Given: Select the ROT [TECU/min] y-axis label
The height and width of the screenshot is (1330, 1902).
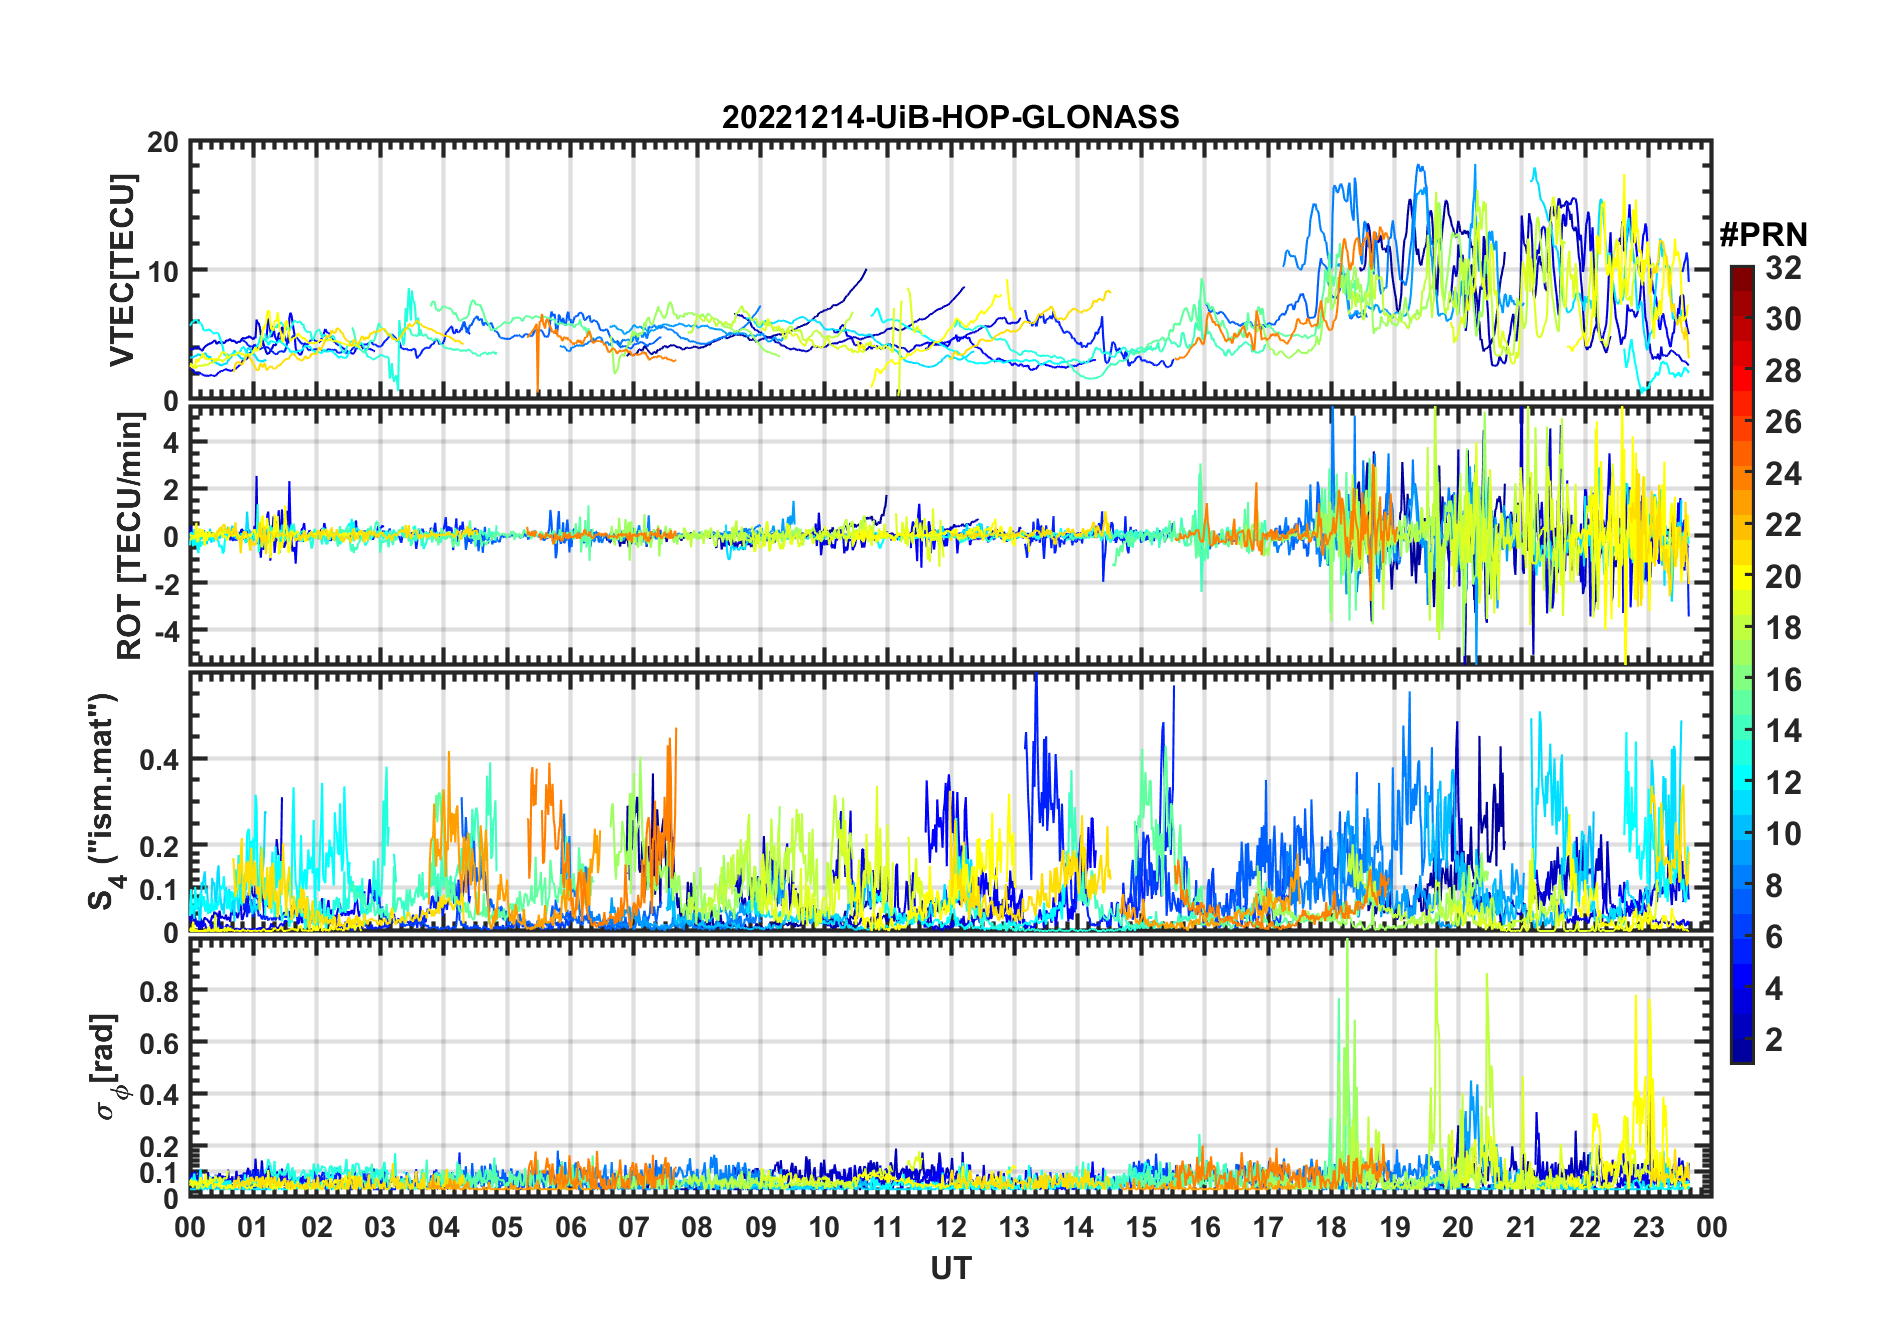Looking at the screenshot, I should (130, 536).
